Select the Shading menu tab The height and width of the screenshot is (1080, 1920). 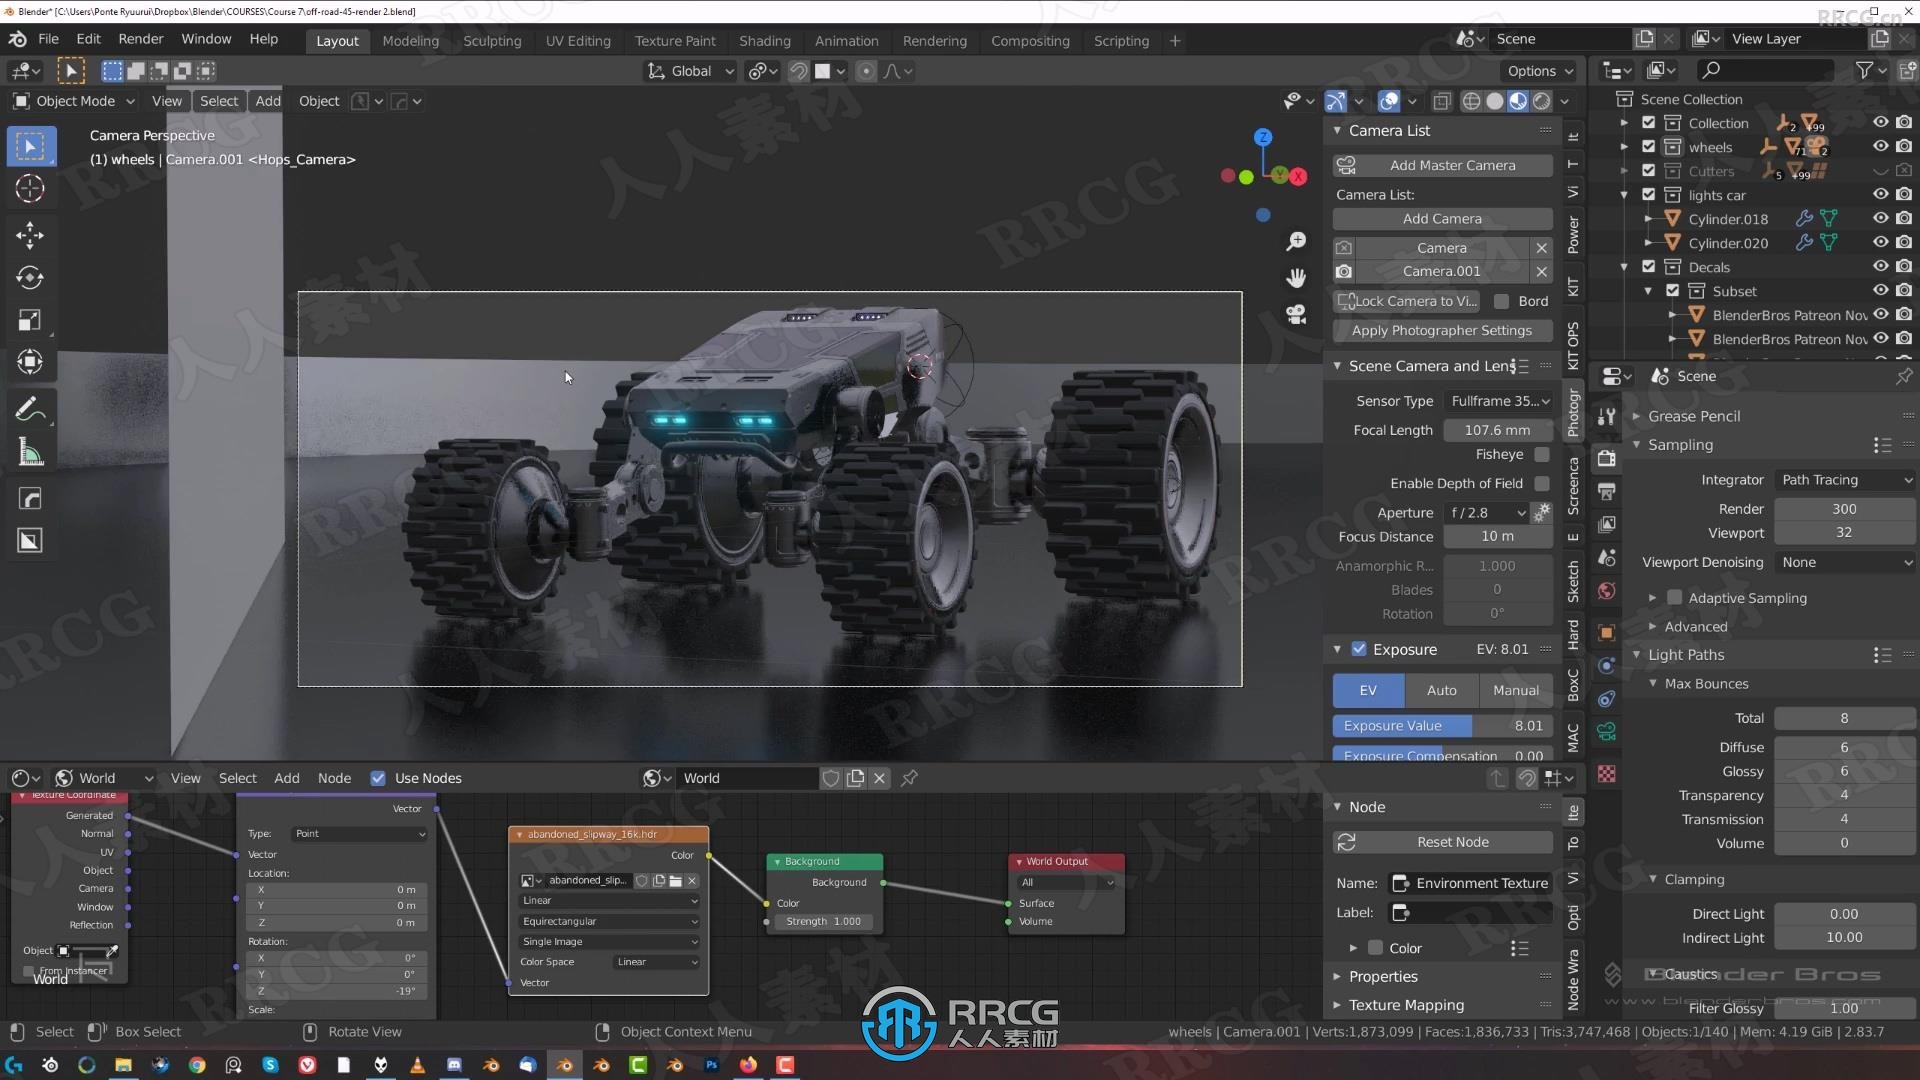[764, 41]
